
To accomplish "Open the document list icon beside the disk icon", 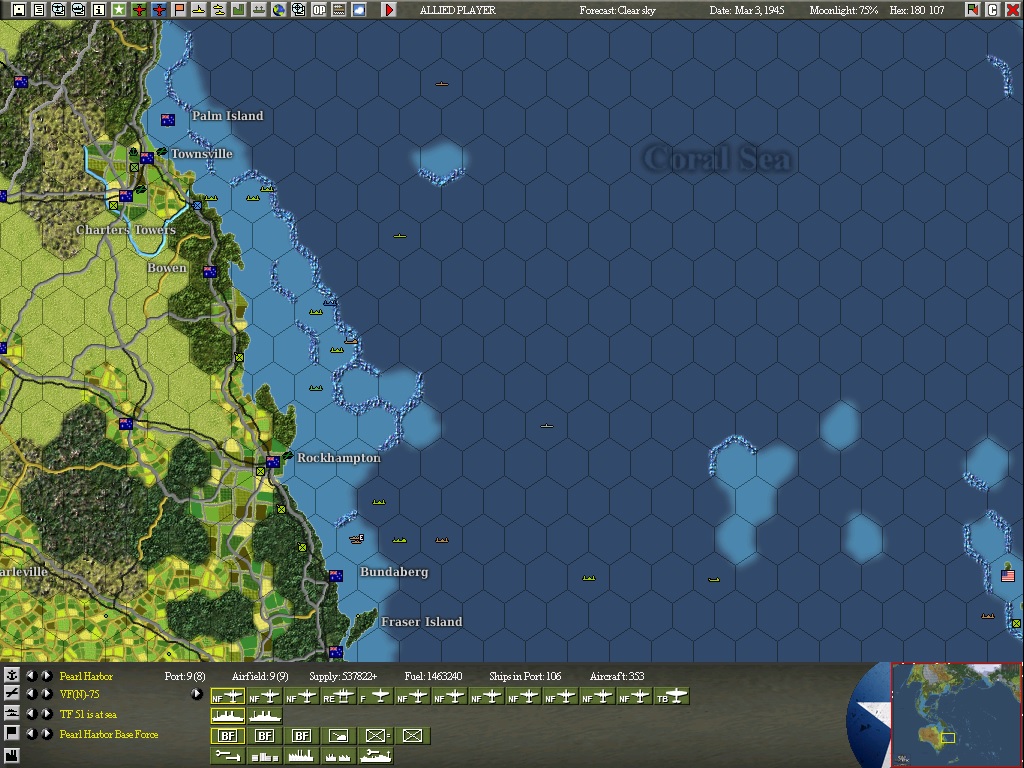I will pos(39,10).
